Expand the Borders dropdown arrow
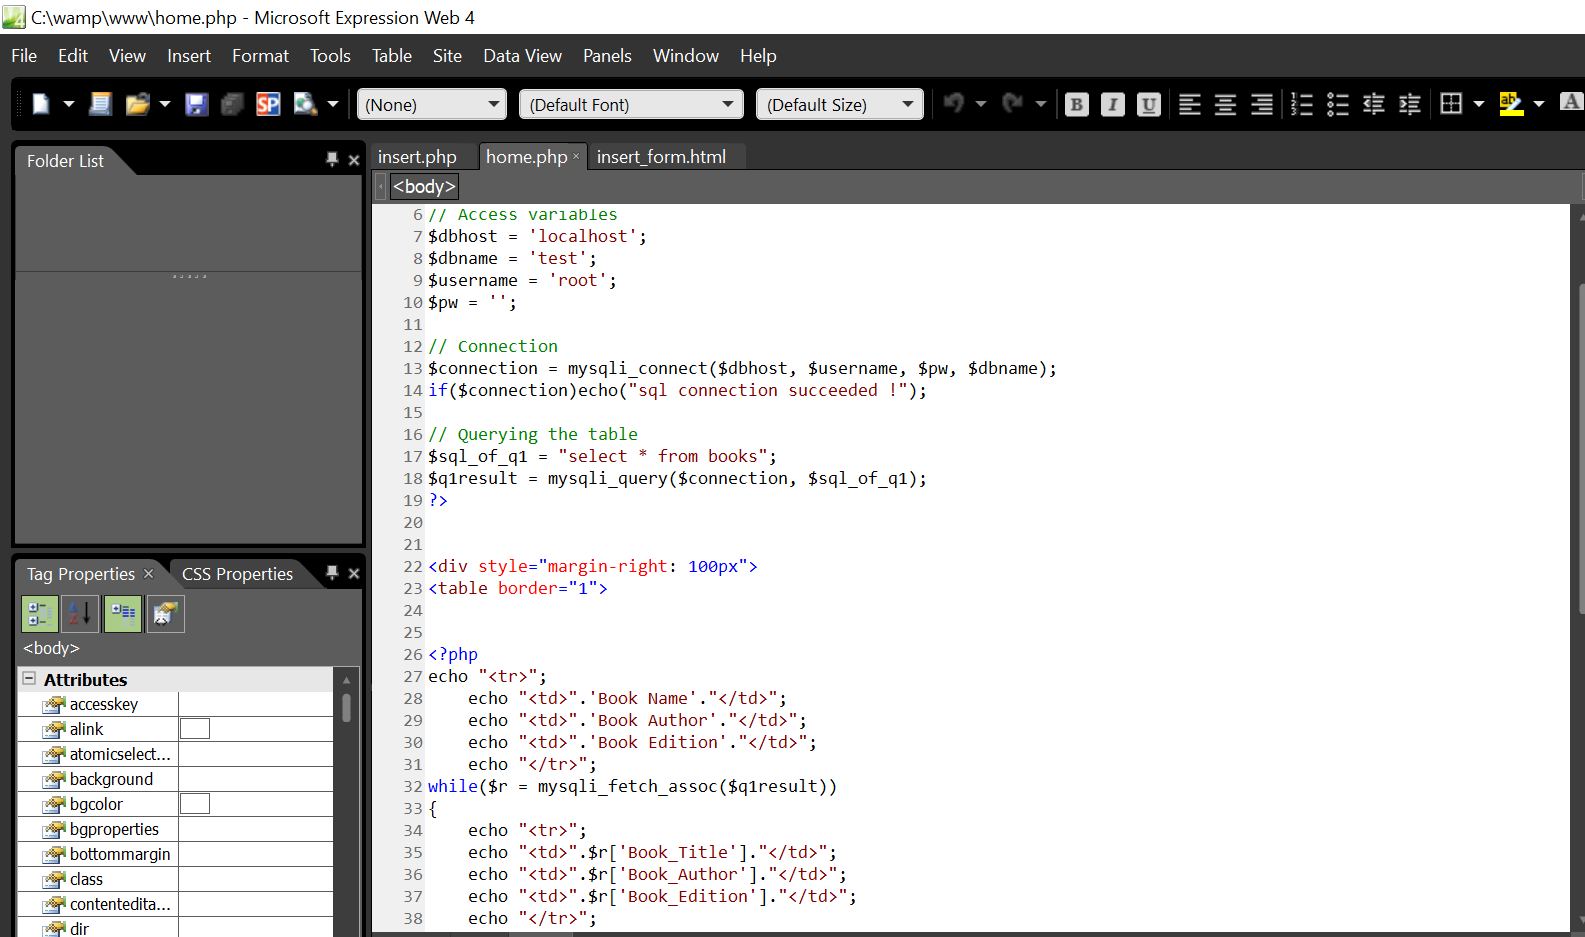This screenshot has width=1585, height=937. pyautogui.click(x=1479, y=104)
